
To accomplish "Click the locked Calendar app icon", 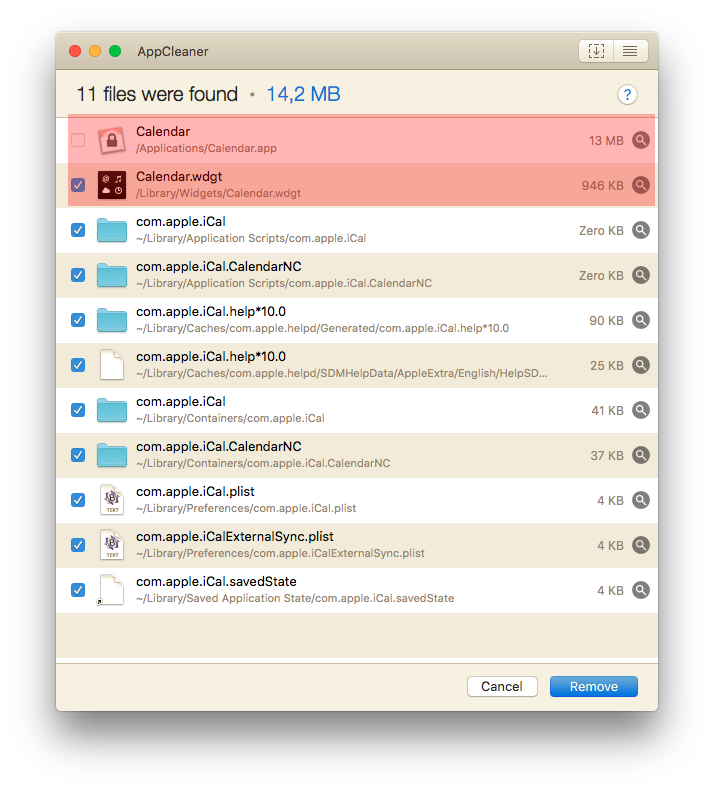I will point(112,140).
